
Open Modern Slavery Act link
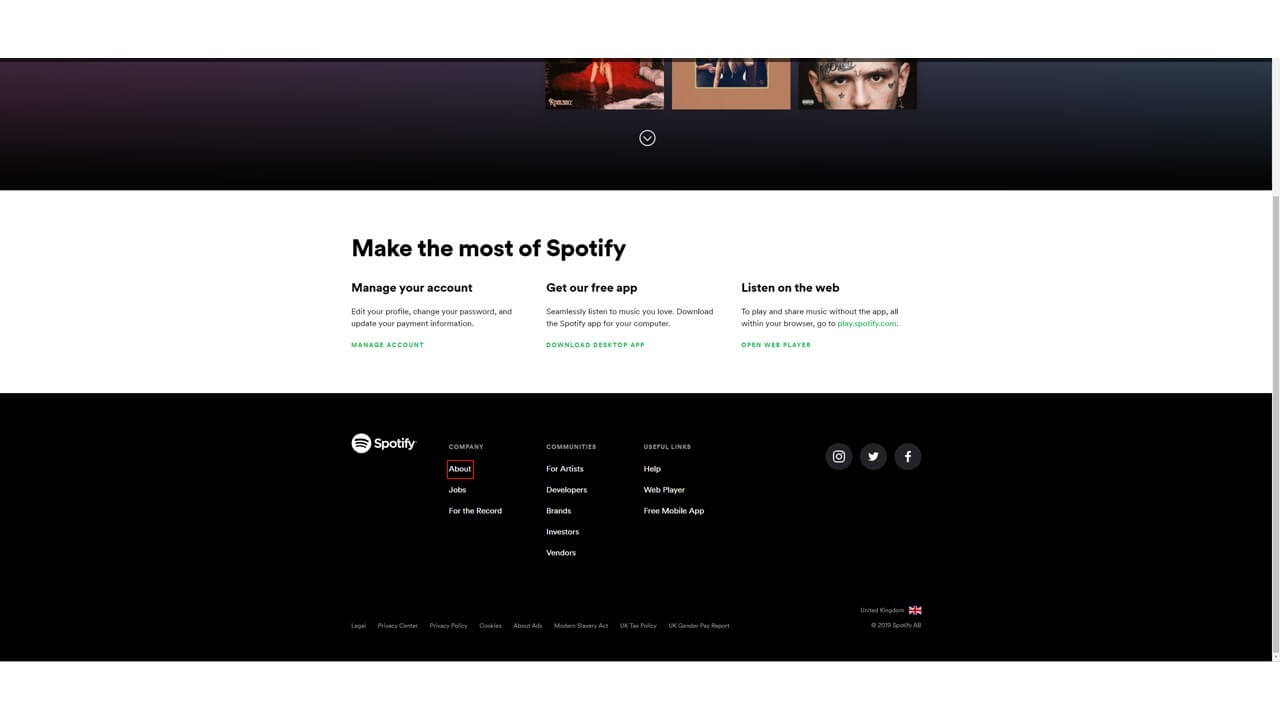pyautogui.click(x=581, y=626)
